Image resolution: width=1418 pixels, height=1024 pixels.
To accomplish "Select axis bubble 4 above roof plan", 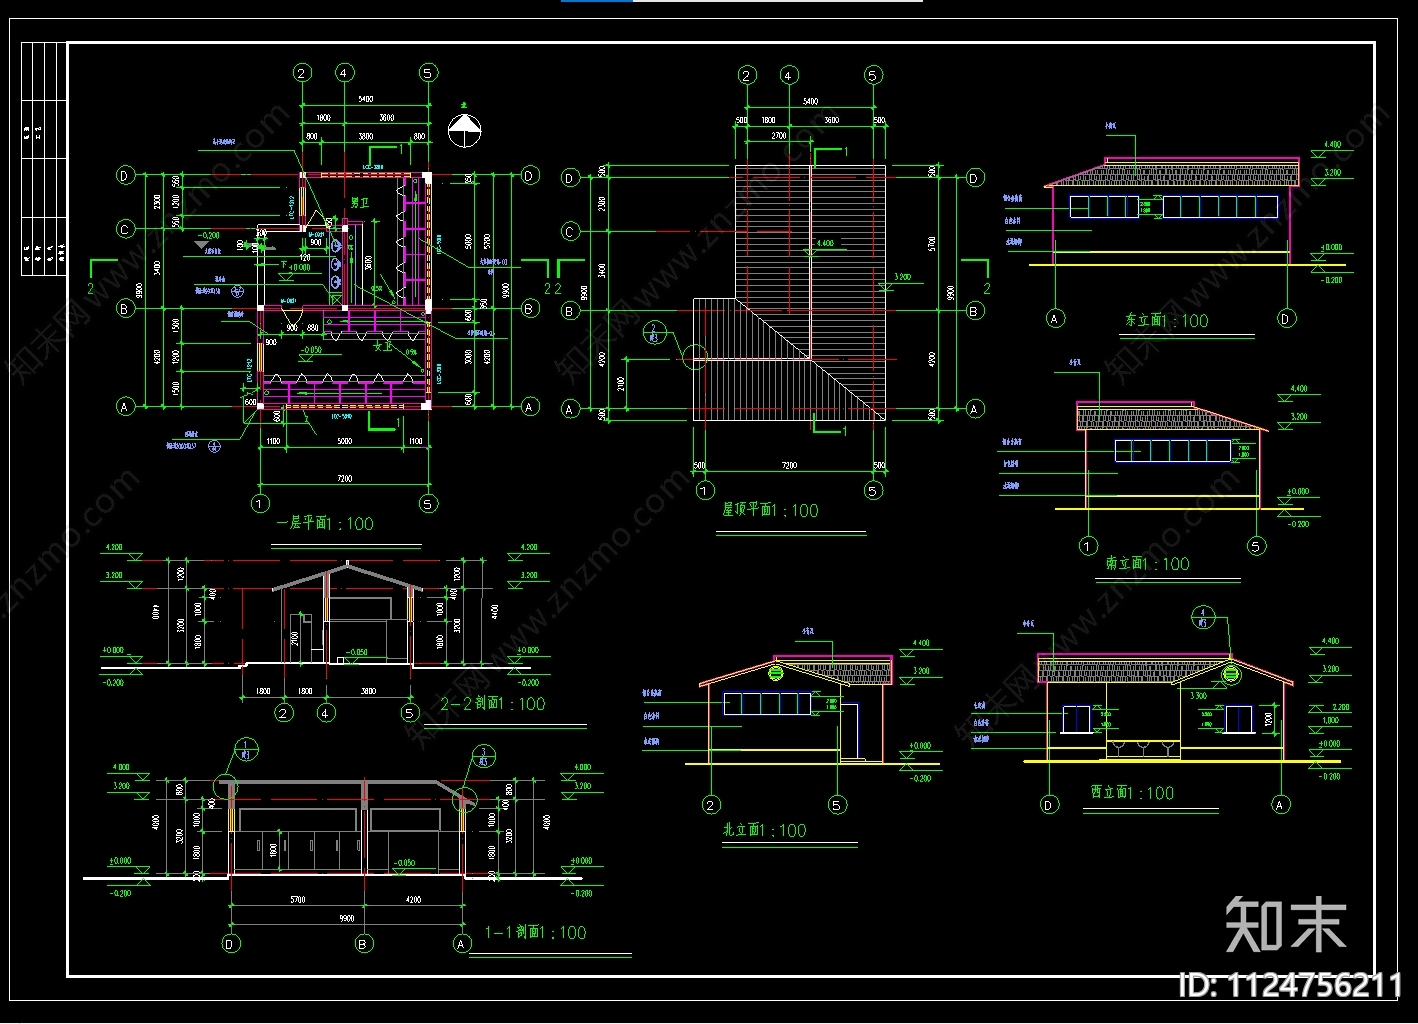I will point(789,76).
